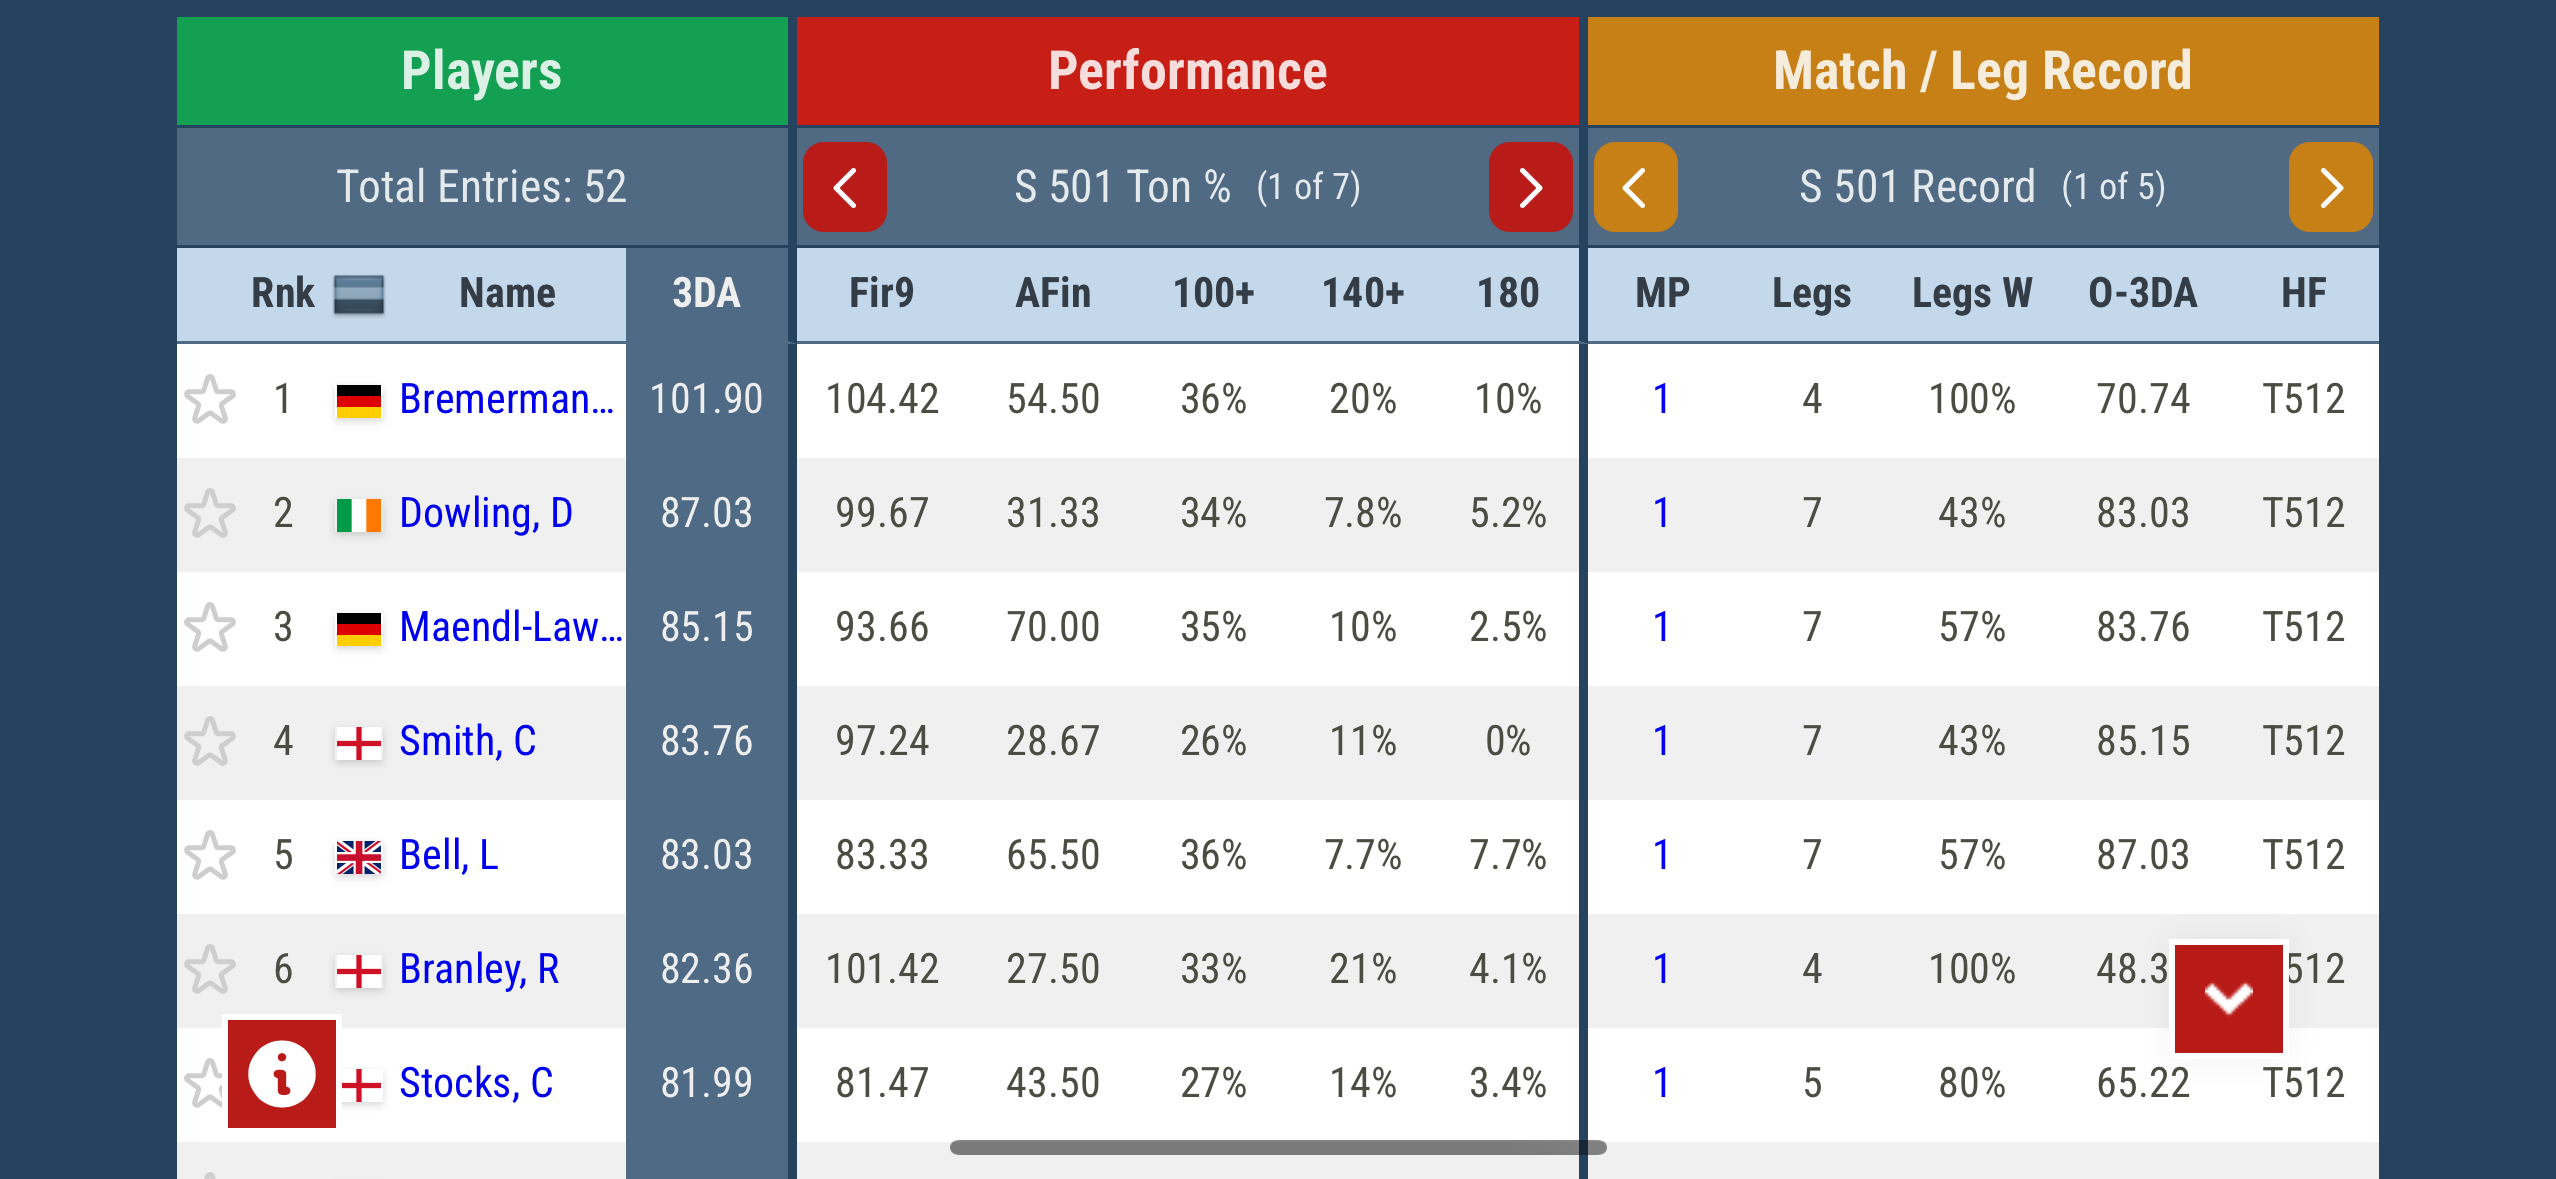Click the country flag filter icon
The image size is (2556, 1179).
point(358,294)
